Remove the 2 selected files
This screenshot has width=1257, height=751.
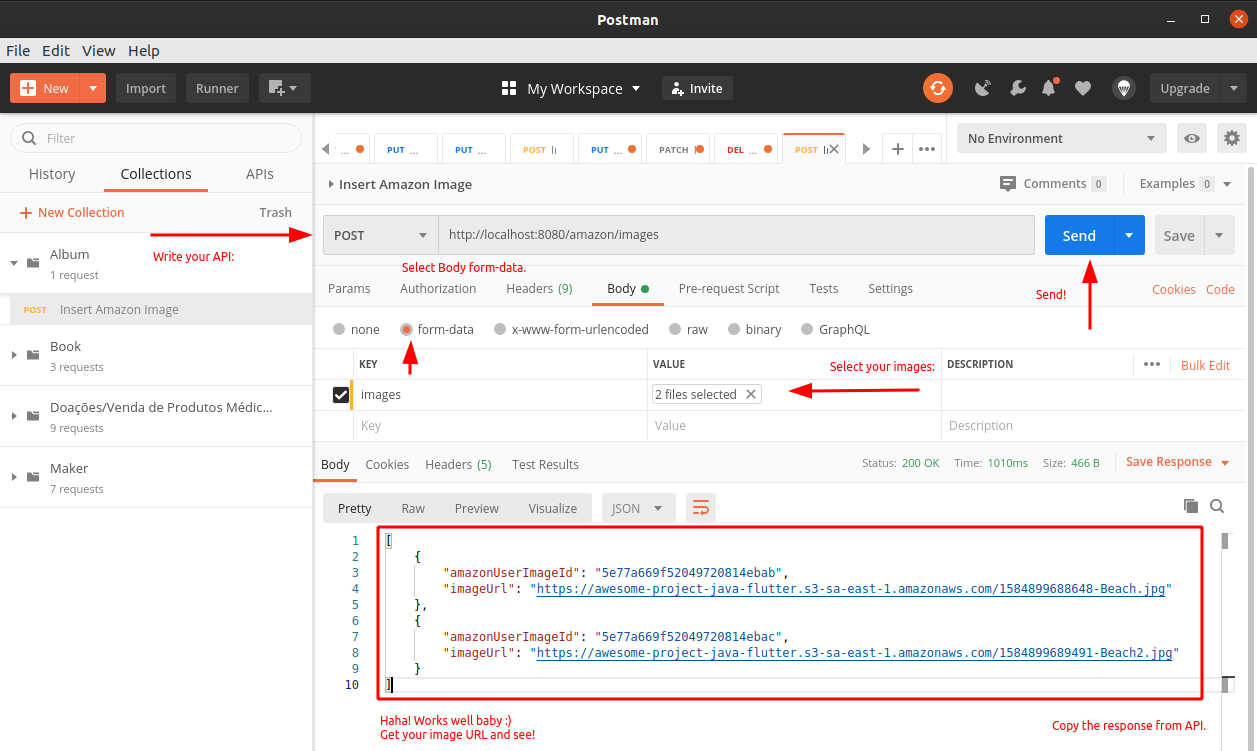[x=750, y=394]
